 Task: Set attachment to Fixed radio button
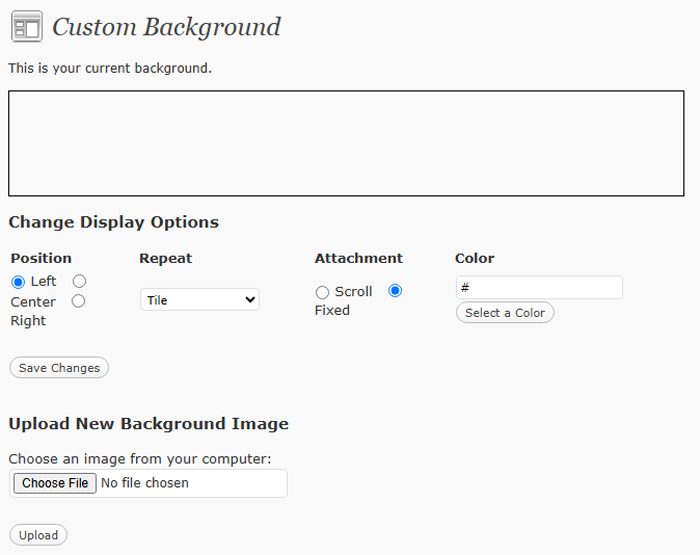(x=395, y=291)
